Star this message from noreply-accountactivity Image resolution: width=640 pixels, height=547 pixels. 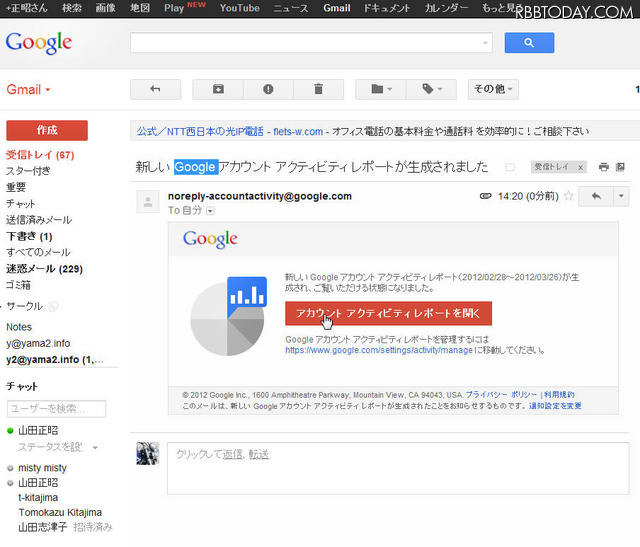click(x=568, y=196)
